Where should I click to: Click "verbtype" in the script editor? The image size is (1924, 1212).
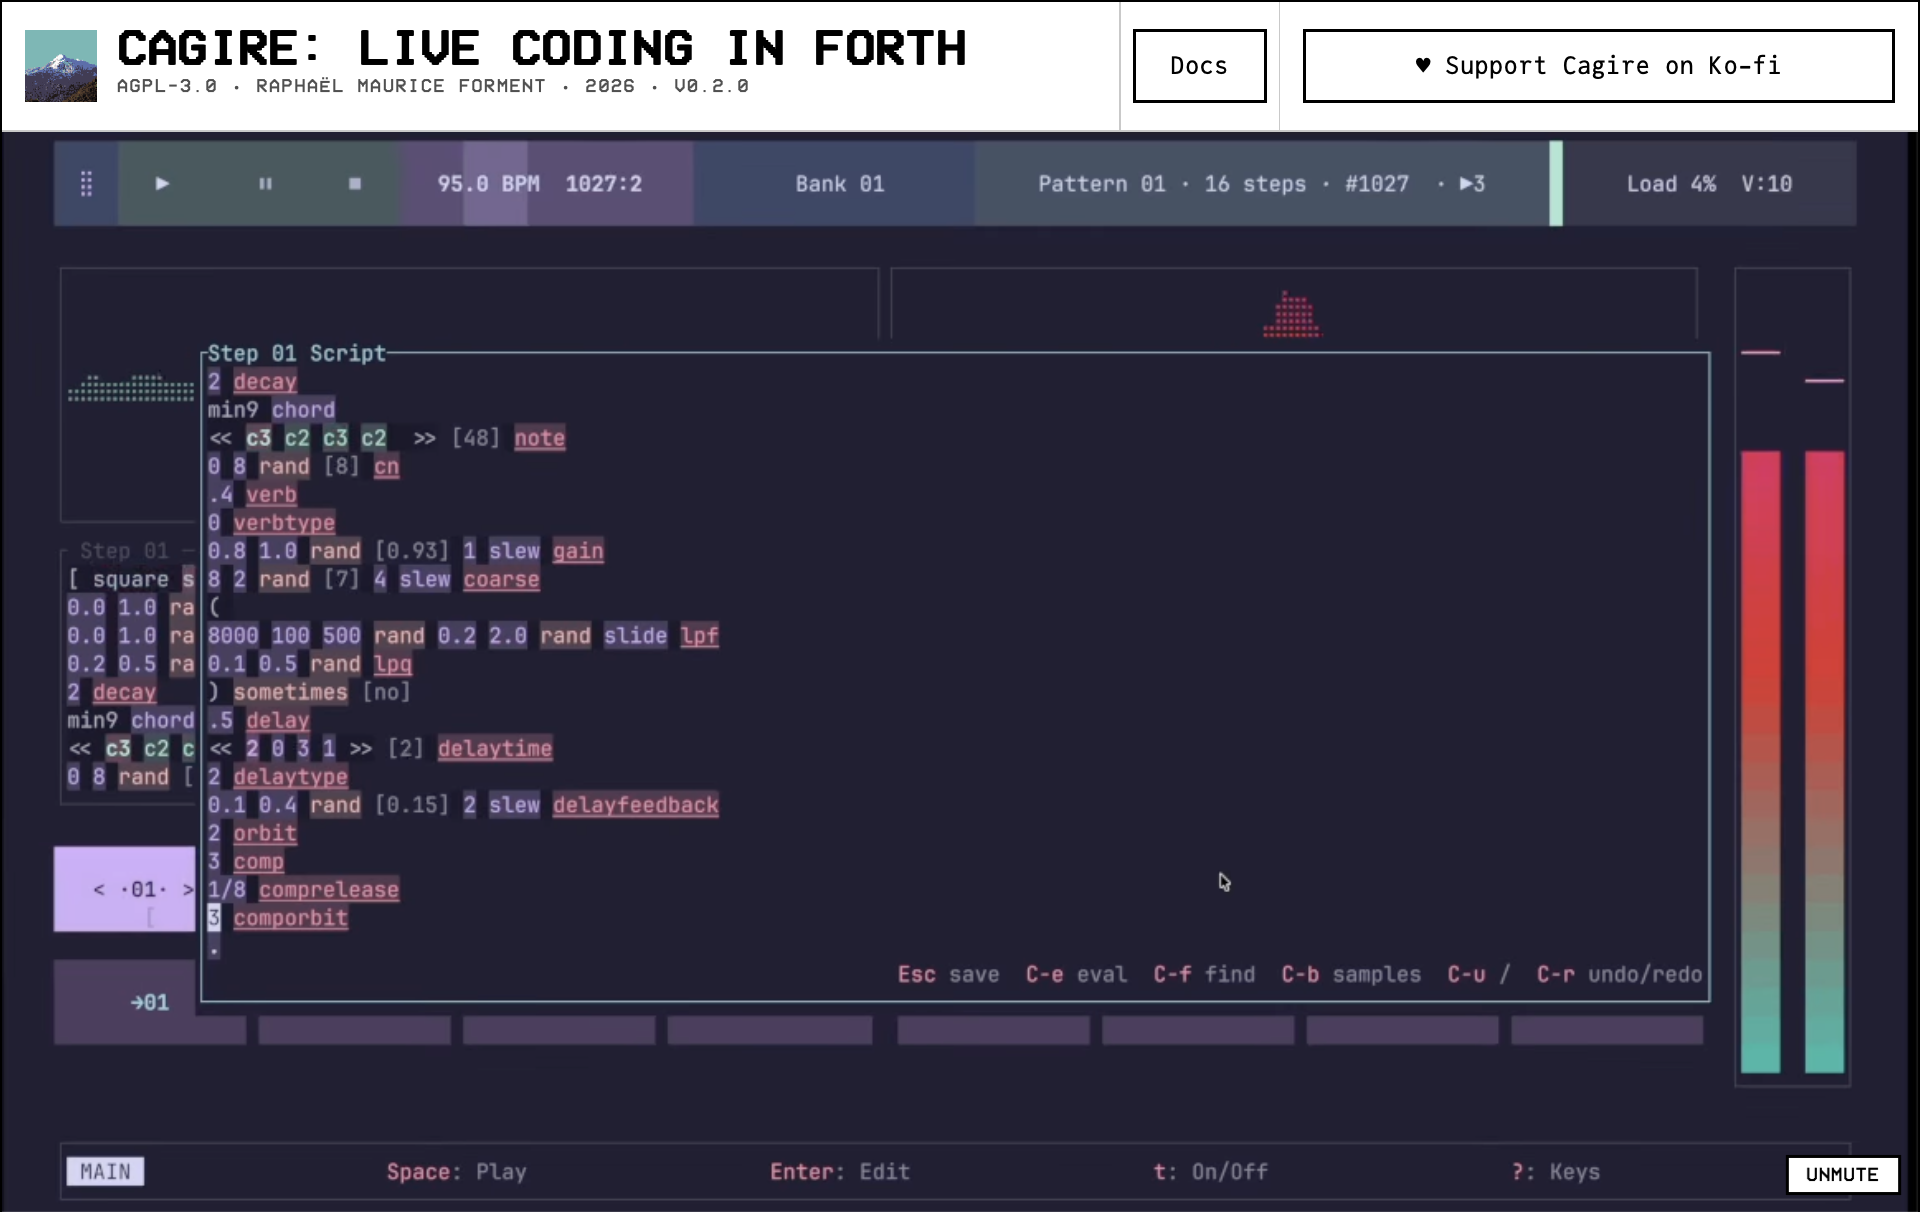(285, 523)
